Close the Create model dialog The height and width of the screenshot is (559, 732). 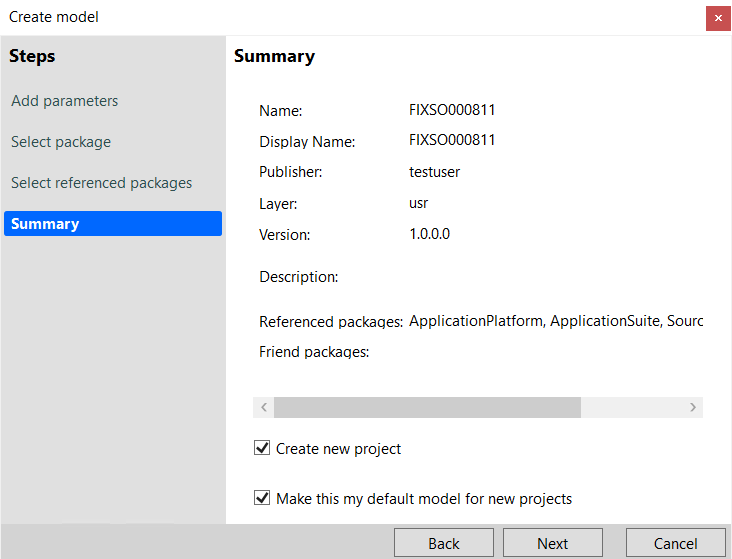pos(718,18)
